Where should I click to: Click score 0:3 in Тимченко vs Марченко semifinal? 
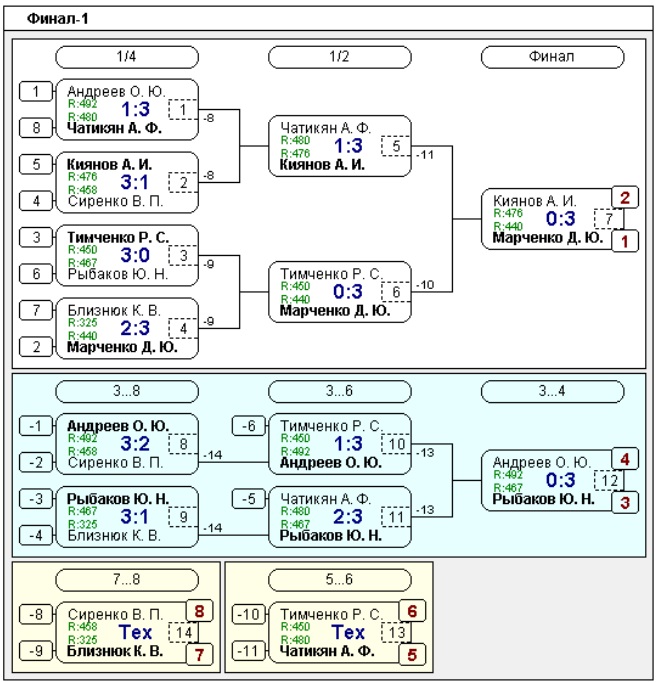(348, 292)
